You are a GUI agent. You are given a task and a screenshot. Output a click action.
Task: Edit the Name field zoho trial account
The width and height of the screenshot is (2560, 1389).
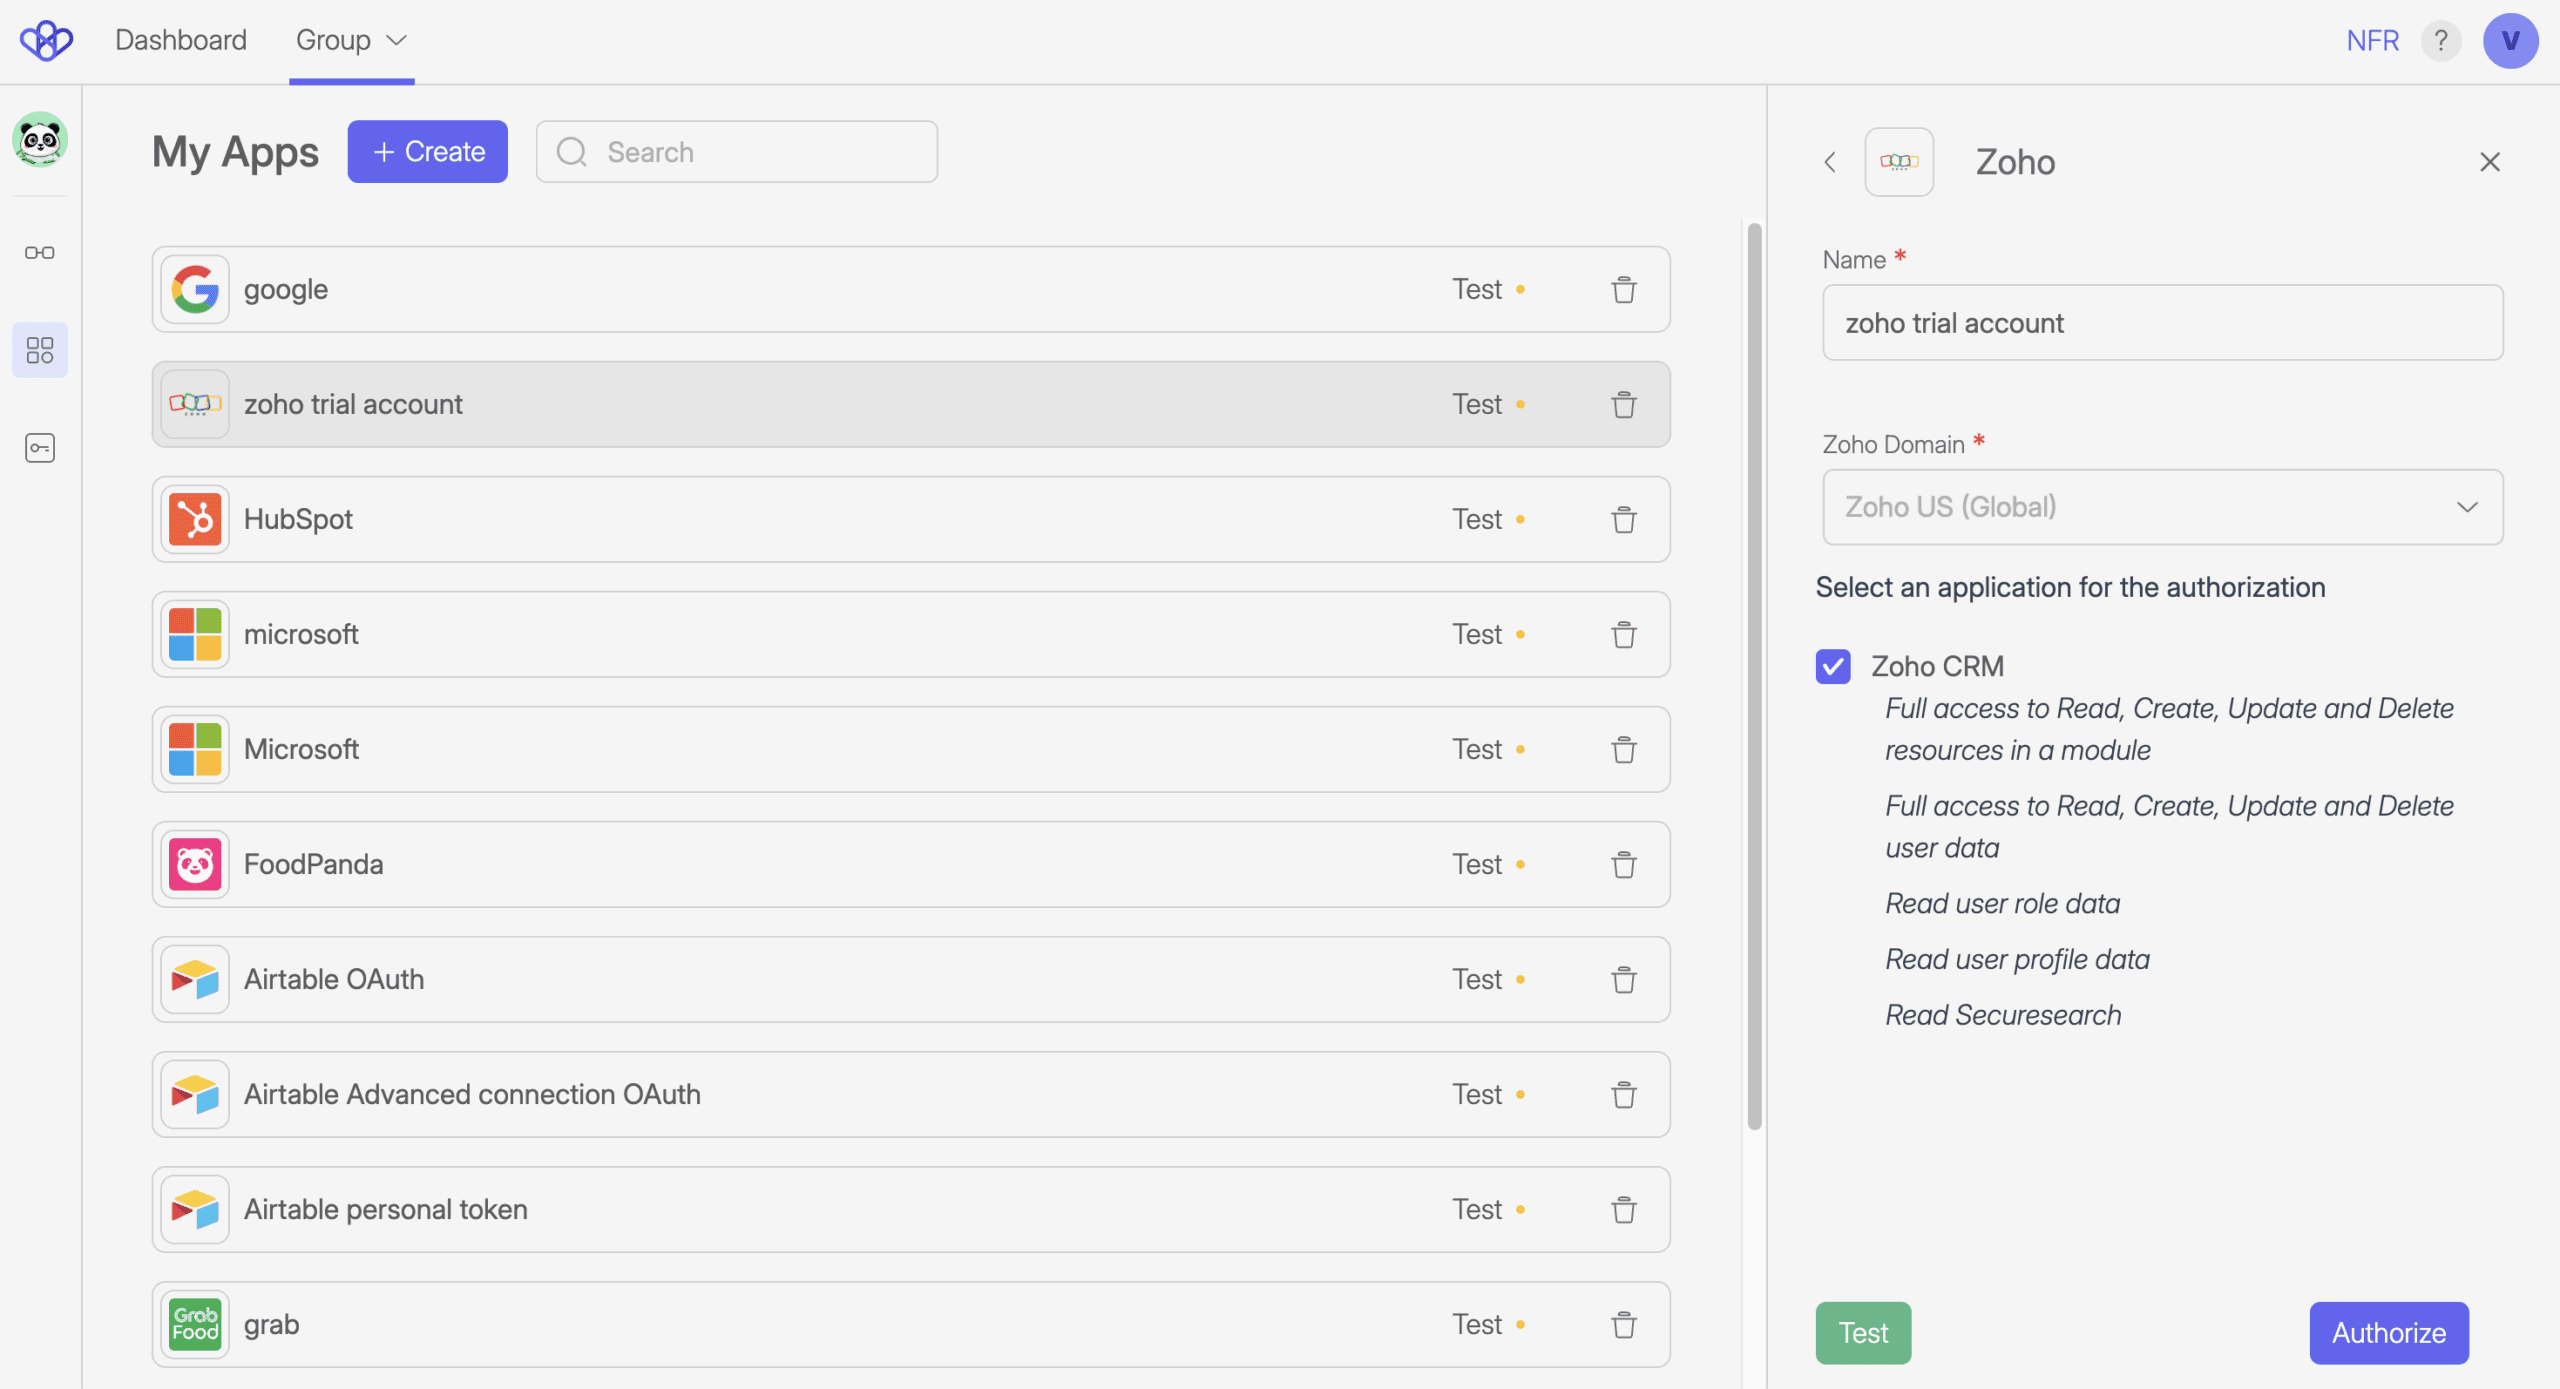pyautogui.click(x=2162, y=323)
